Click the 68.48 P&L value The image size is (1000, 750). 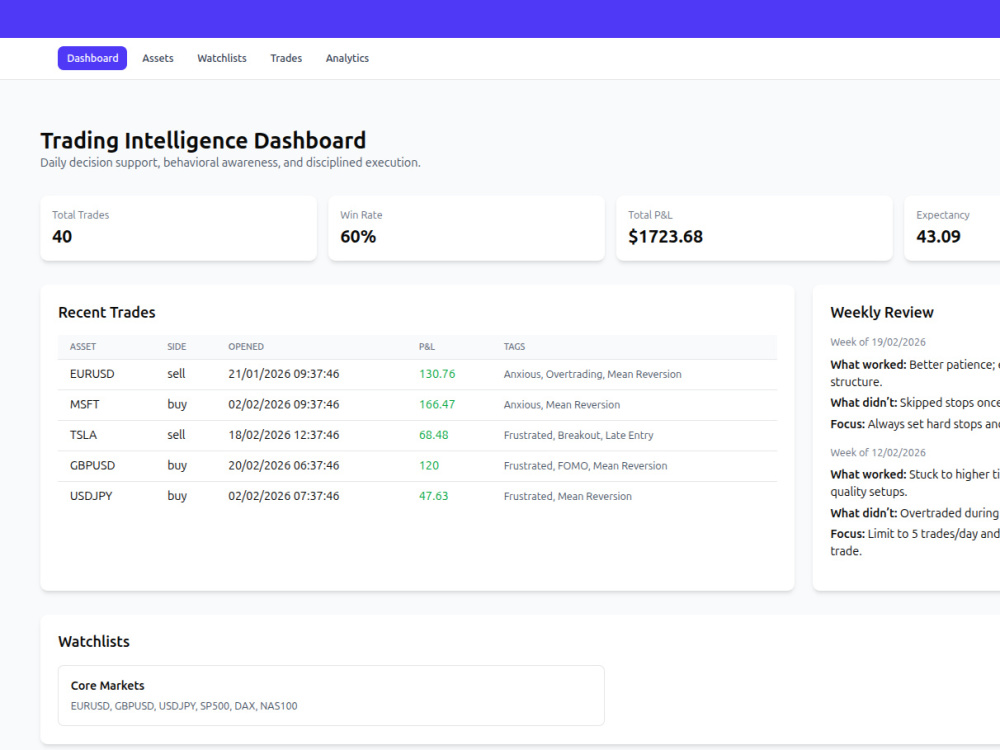[434, 435]
